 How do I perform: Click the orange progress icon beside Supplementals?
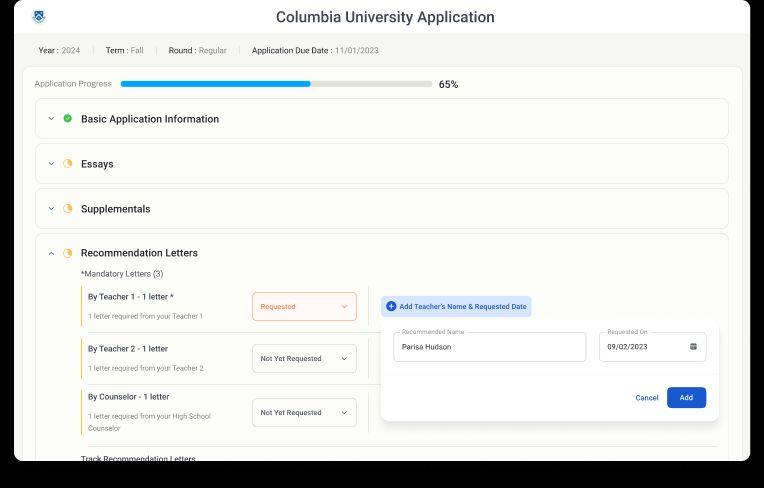68,208
